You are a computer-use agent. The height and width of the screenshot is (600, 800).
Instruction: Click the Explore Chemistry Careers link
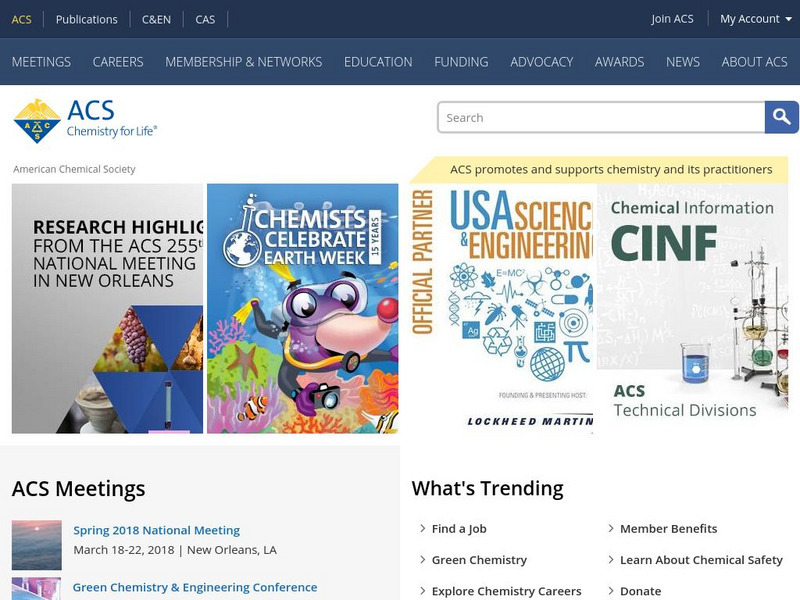pyautogui.click(x=507, y=591)
